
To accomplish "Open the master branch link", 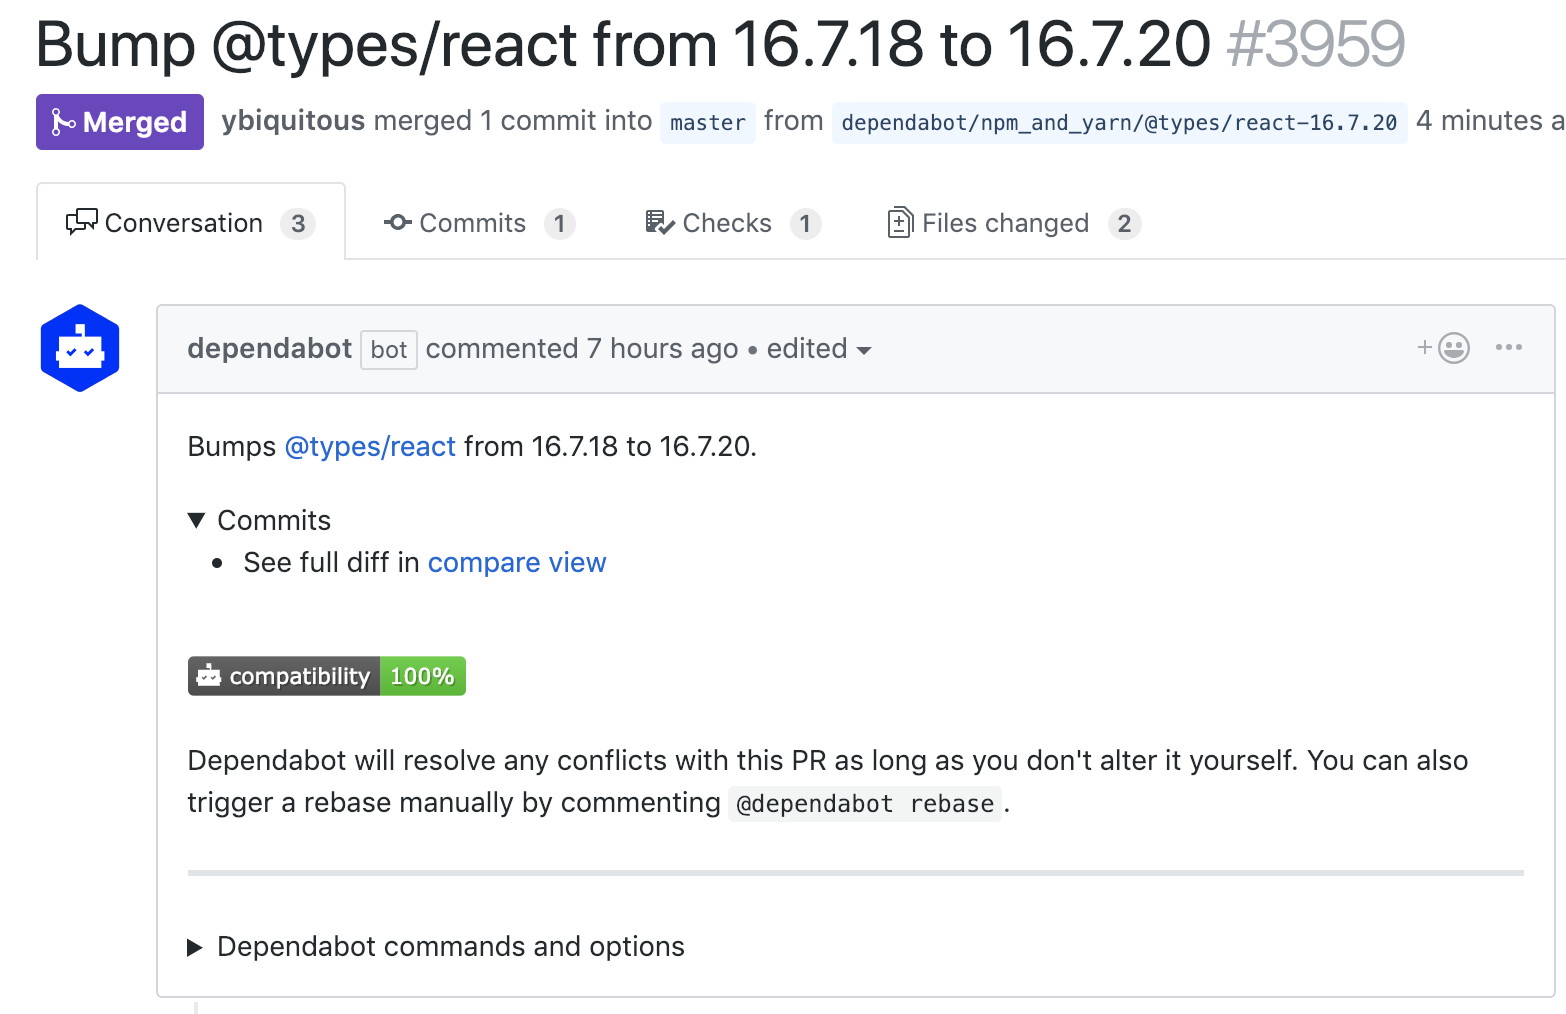I will (x=708, y=123).
